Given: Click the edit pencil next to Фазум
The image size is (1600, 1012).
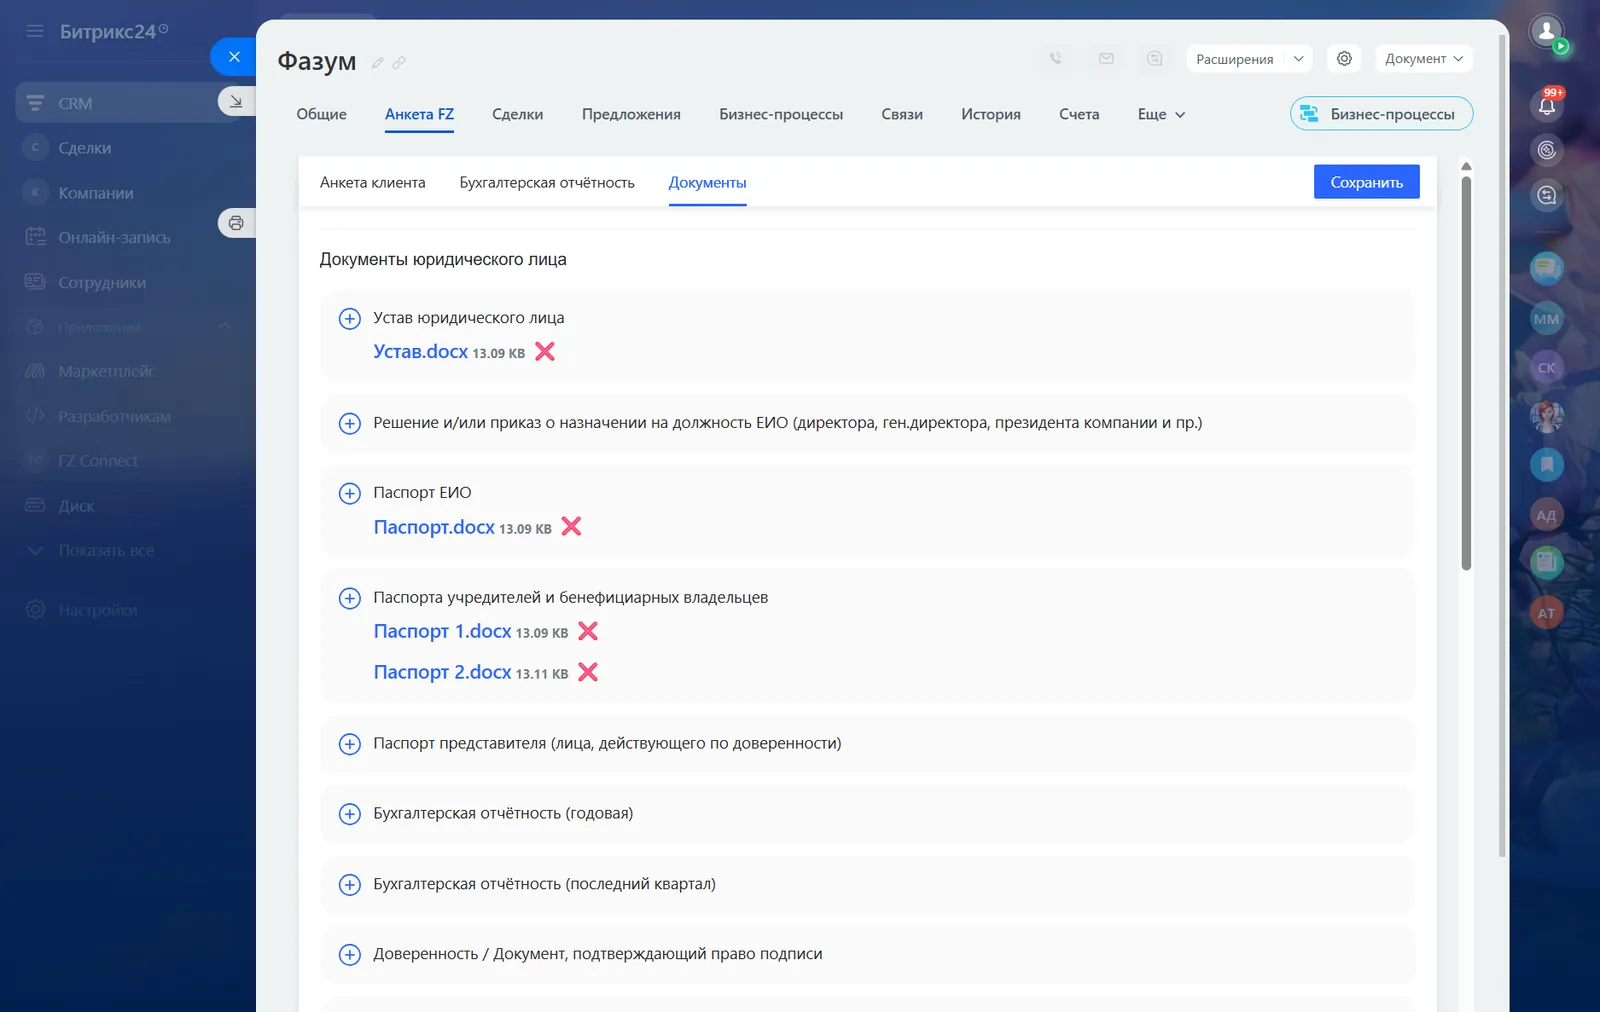Looking at the screenshot, I should click(x=377, y=62).
